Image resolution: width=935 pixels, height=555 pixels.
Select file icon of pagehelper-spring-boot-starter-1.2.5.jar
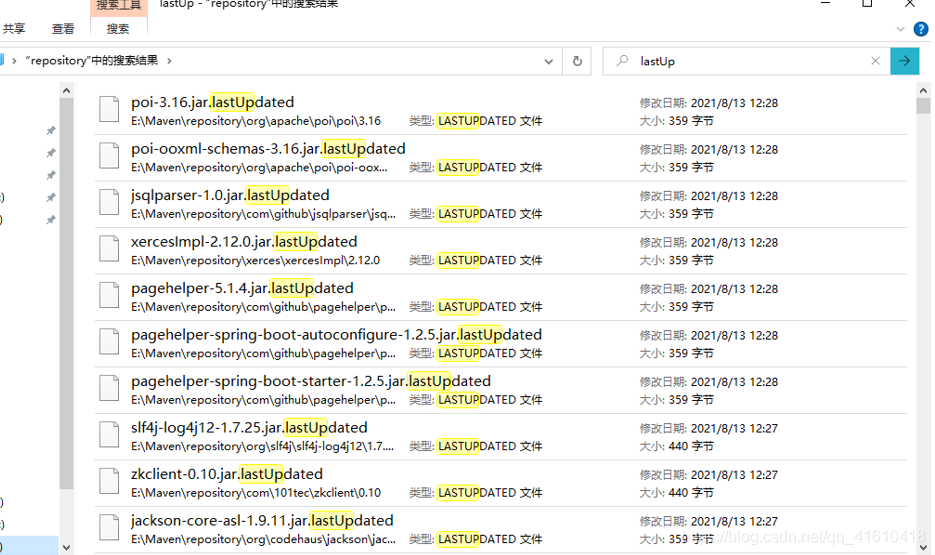(x=109, y=388)
